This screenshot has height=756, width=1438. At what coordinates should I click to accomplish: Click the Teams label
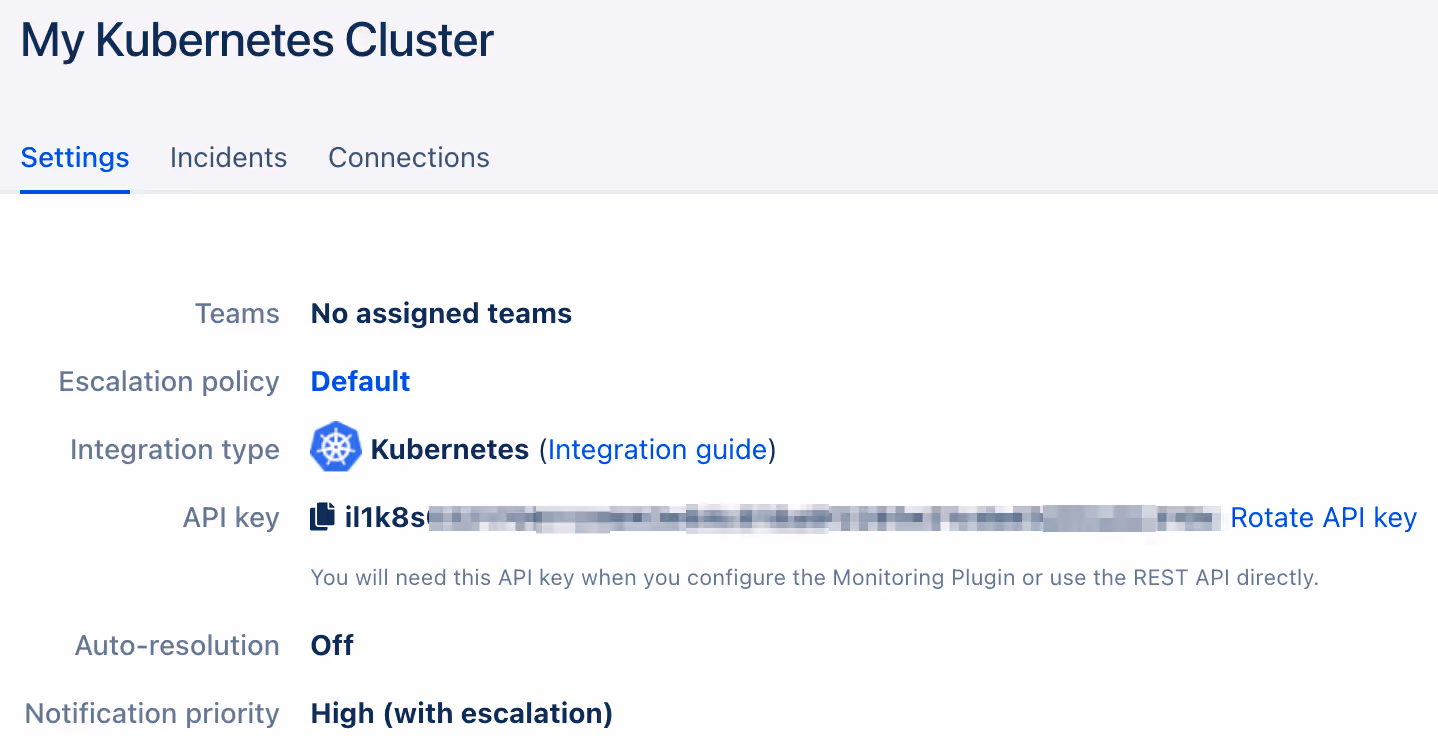[237, 314]
